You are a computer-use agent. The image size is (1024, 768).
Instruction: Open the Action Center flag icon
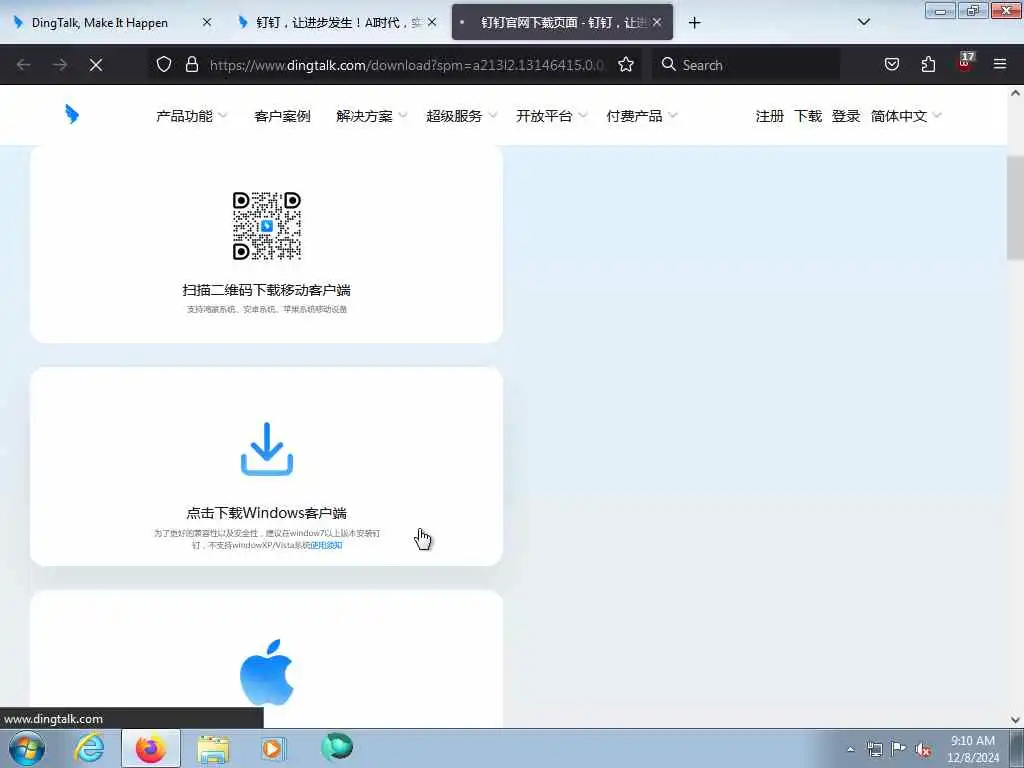(x=899, y=749)
